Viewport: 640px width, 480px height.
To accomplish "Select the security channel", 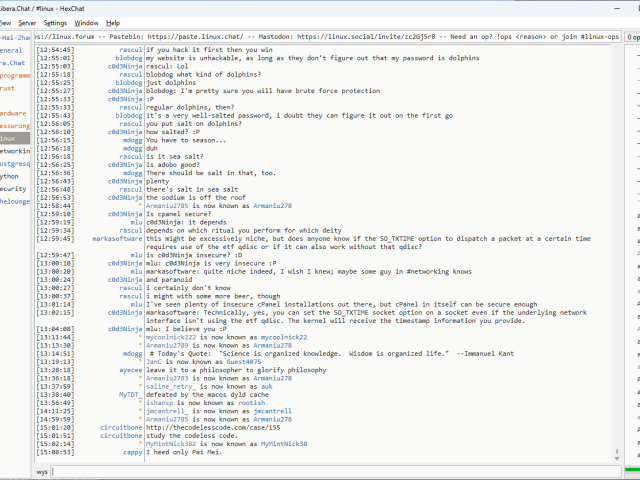I will point(13,188).
